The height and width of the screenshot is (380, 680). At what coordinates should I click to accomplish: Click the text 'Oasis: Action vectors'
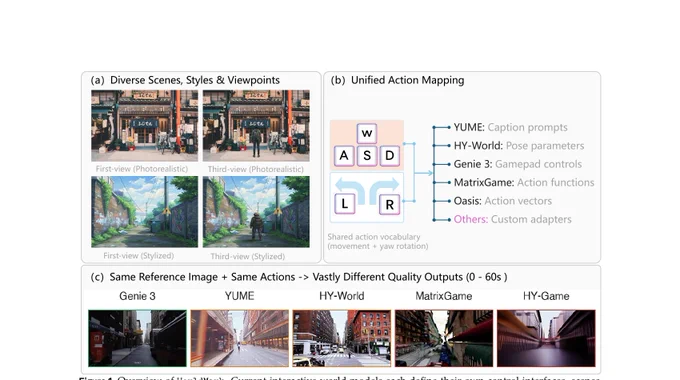[503, 201]
